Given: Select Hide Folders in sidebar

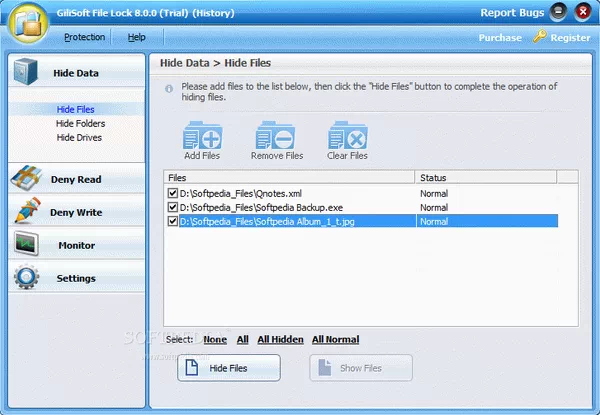Looking at the screenshot, I should point(80,123).
